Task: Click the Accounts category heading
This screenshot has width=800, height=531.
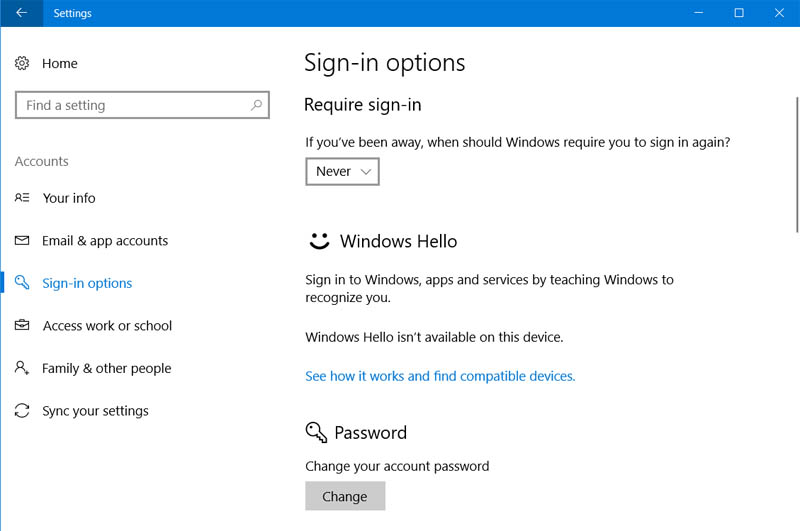Action: point(41,161)
